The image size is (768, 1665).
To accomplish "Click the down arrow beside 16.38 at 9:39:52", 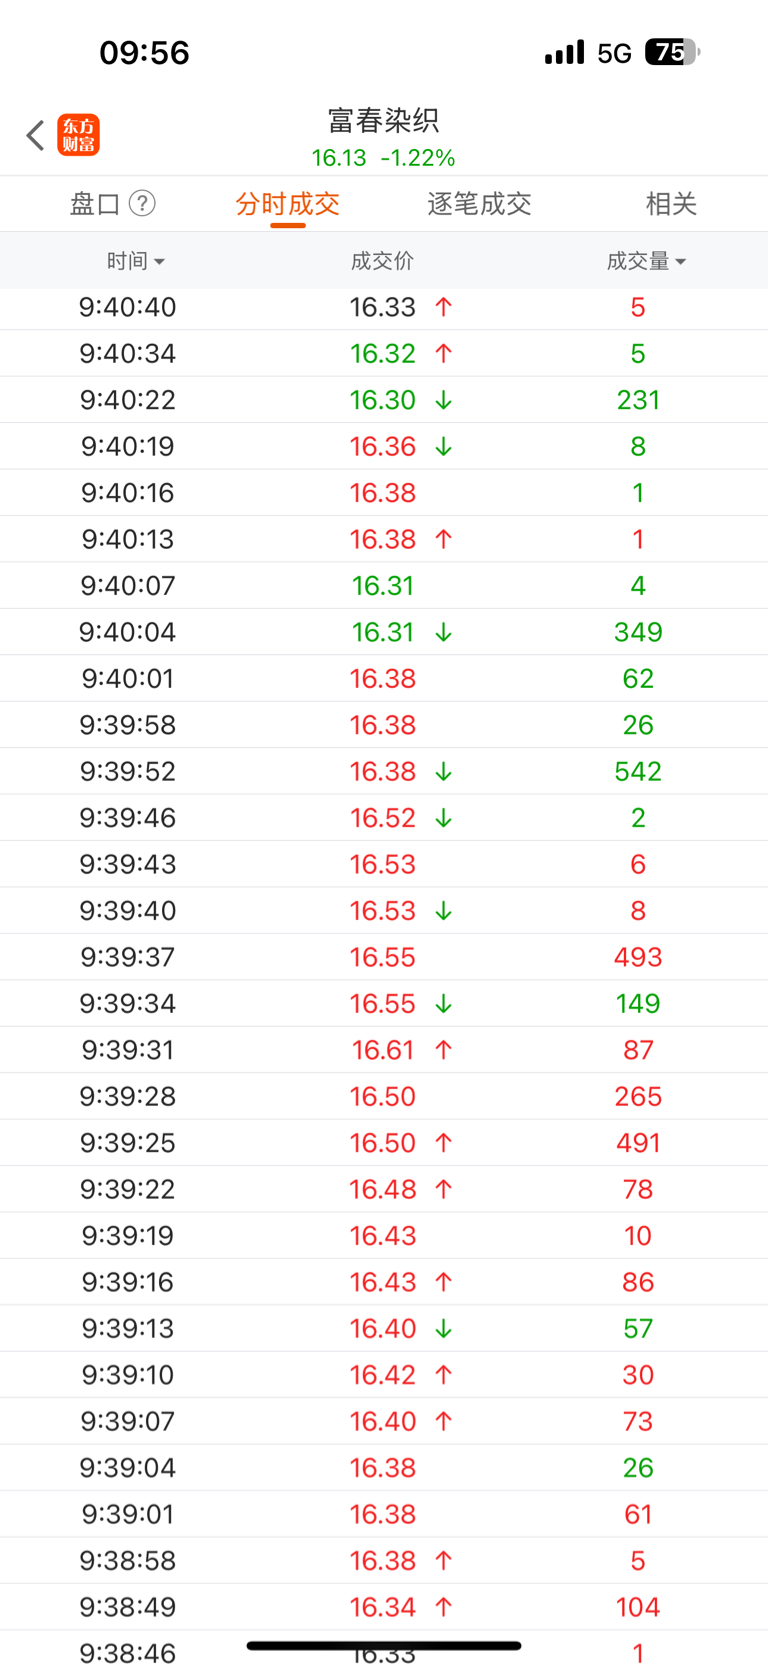I will (x=444, y=772).
